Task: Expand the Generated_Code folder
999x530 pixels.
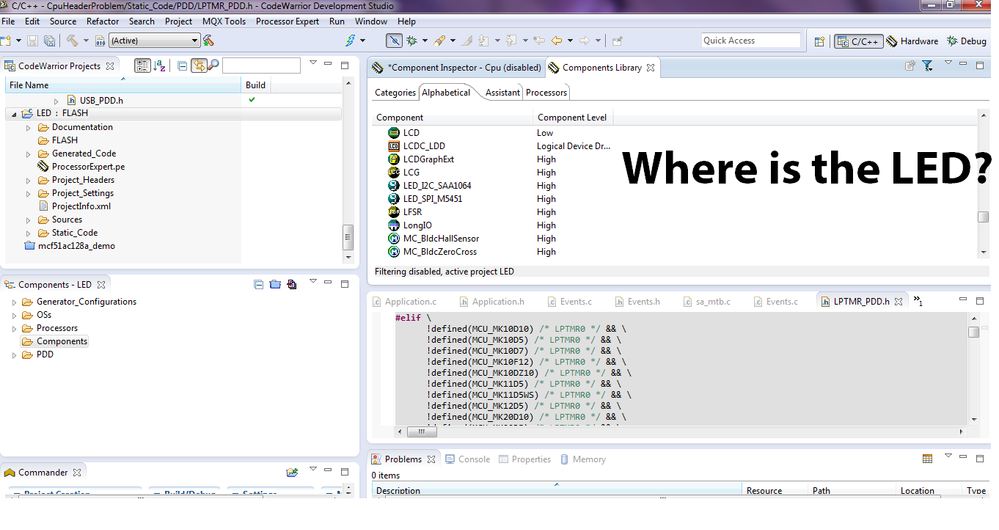Action: (x=30, y=154)
